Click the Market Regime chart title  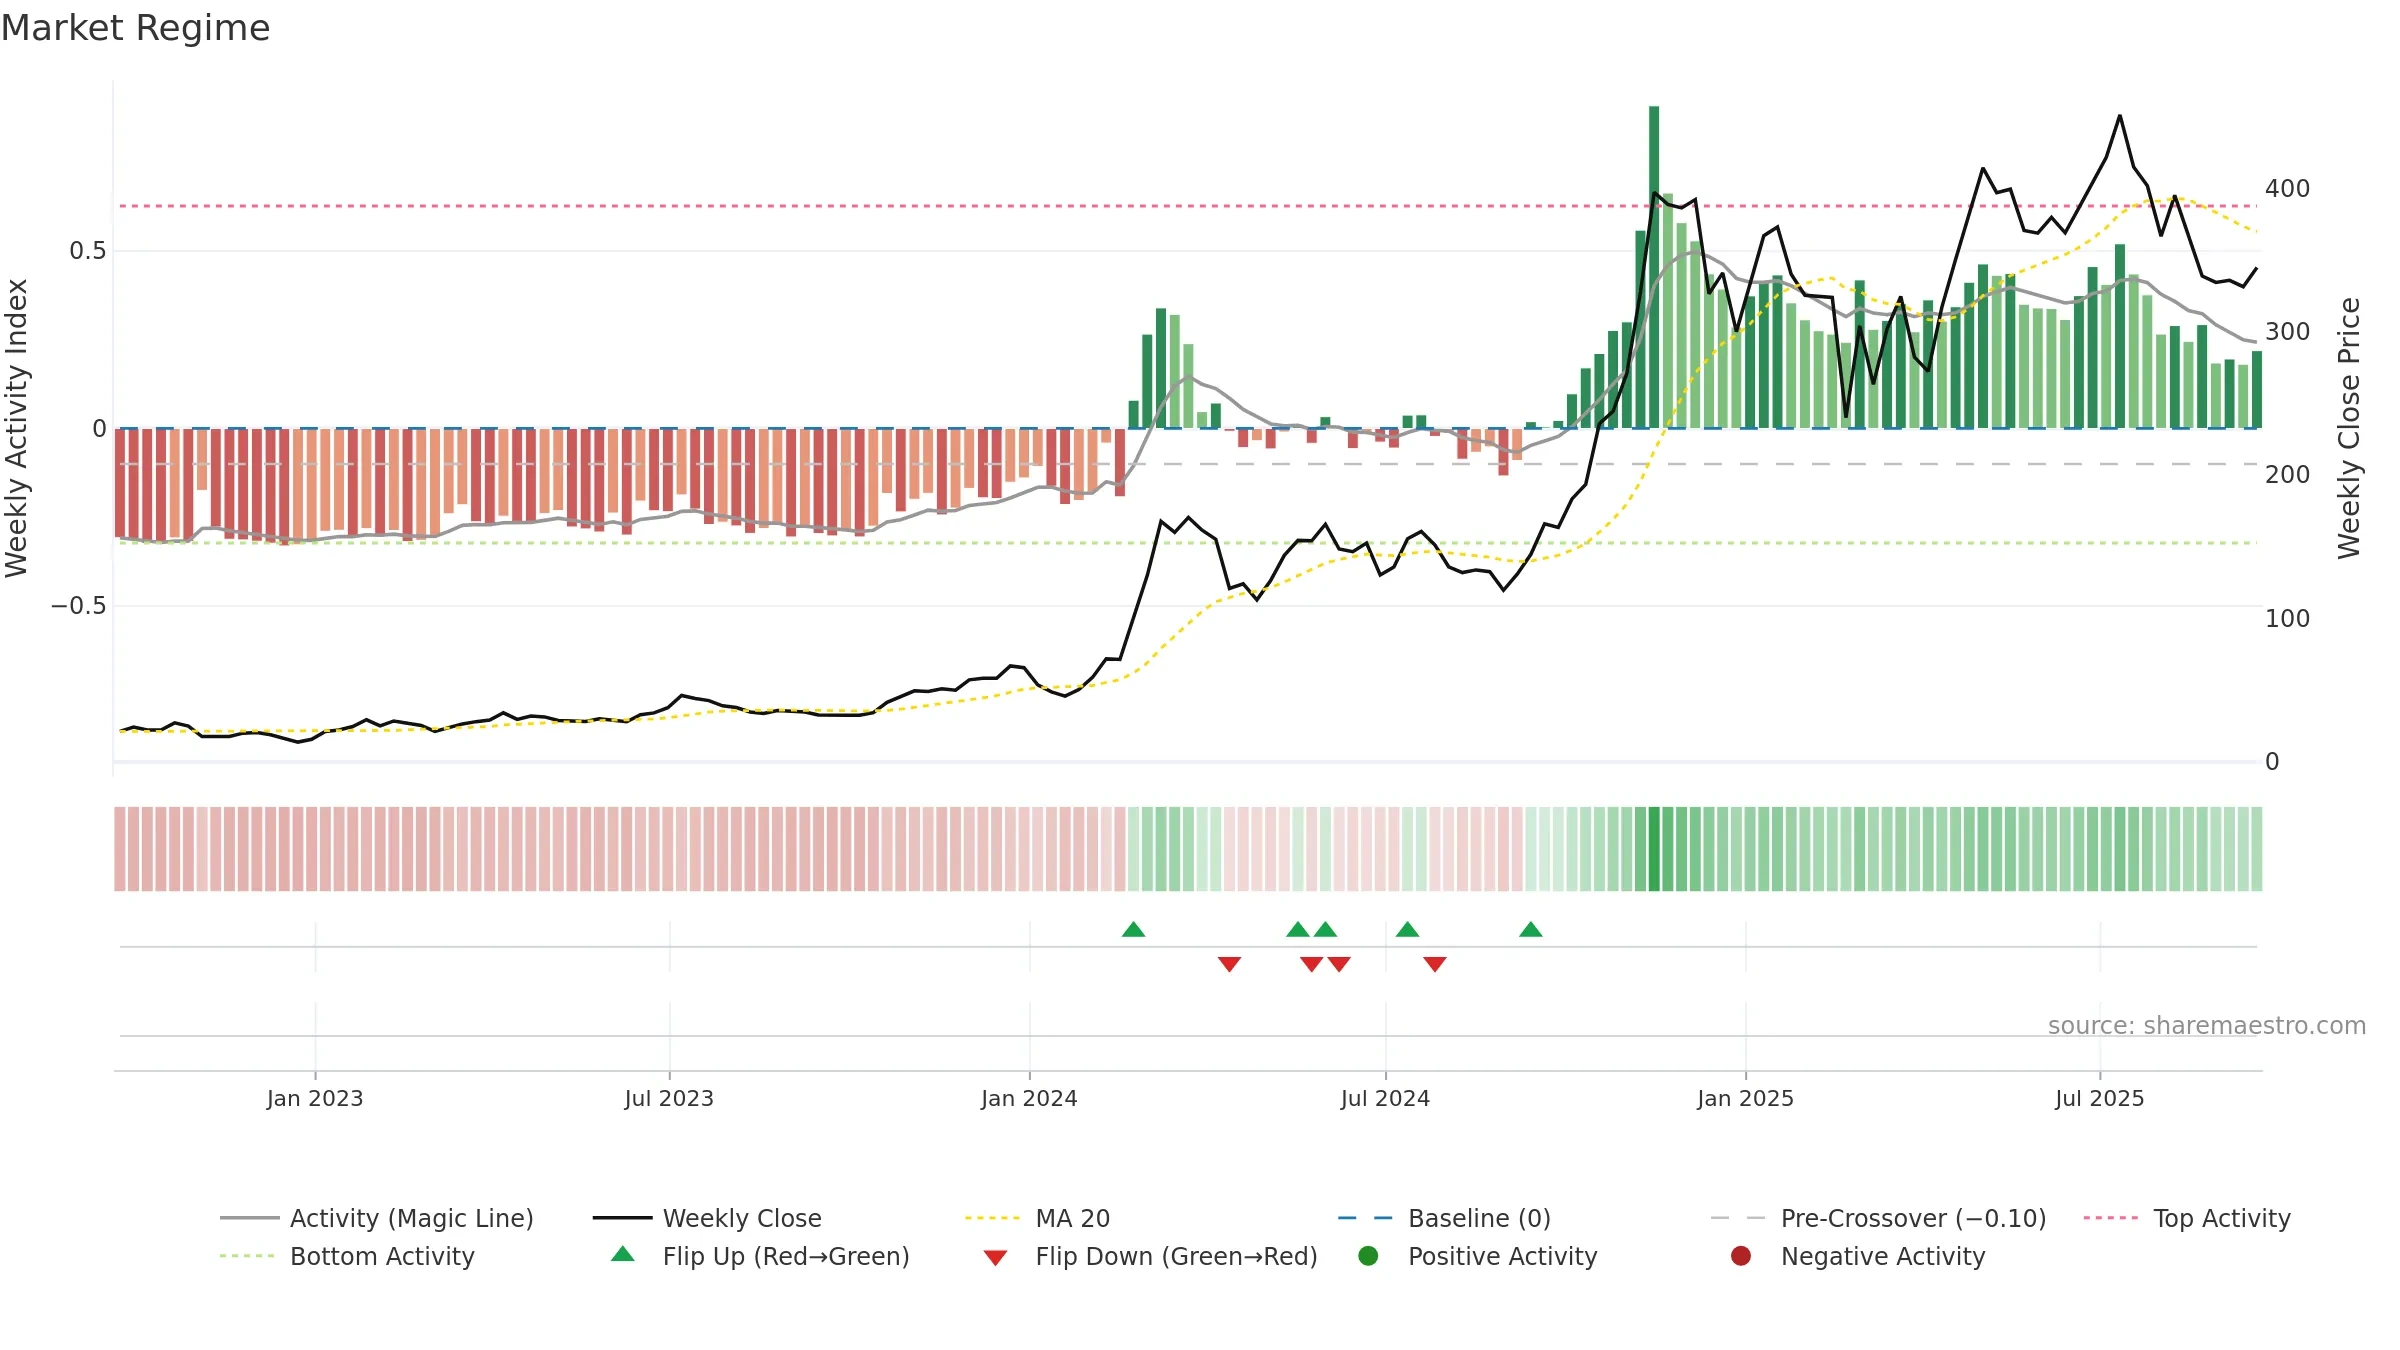tap(135, 28)
